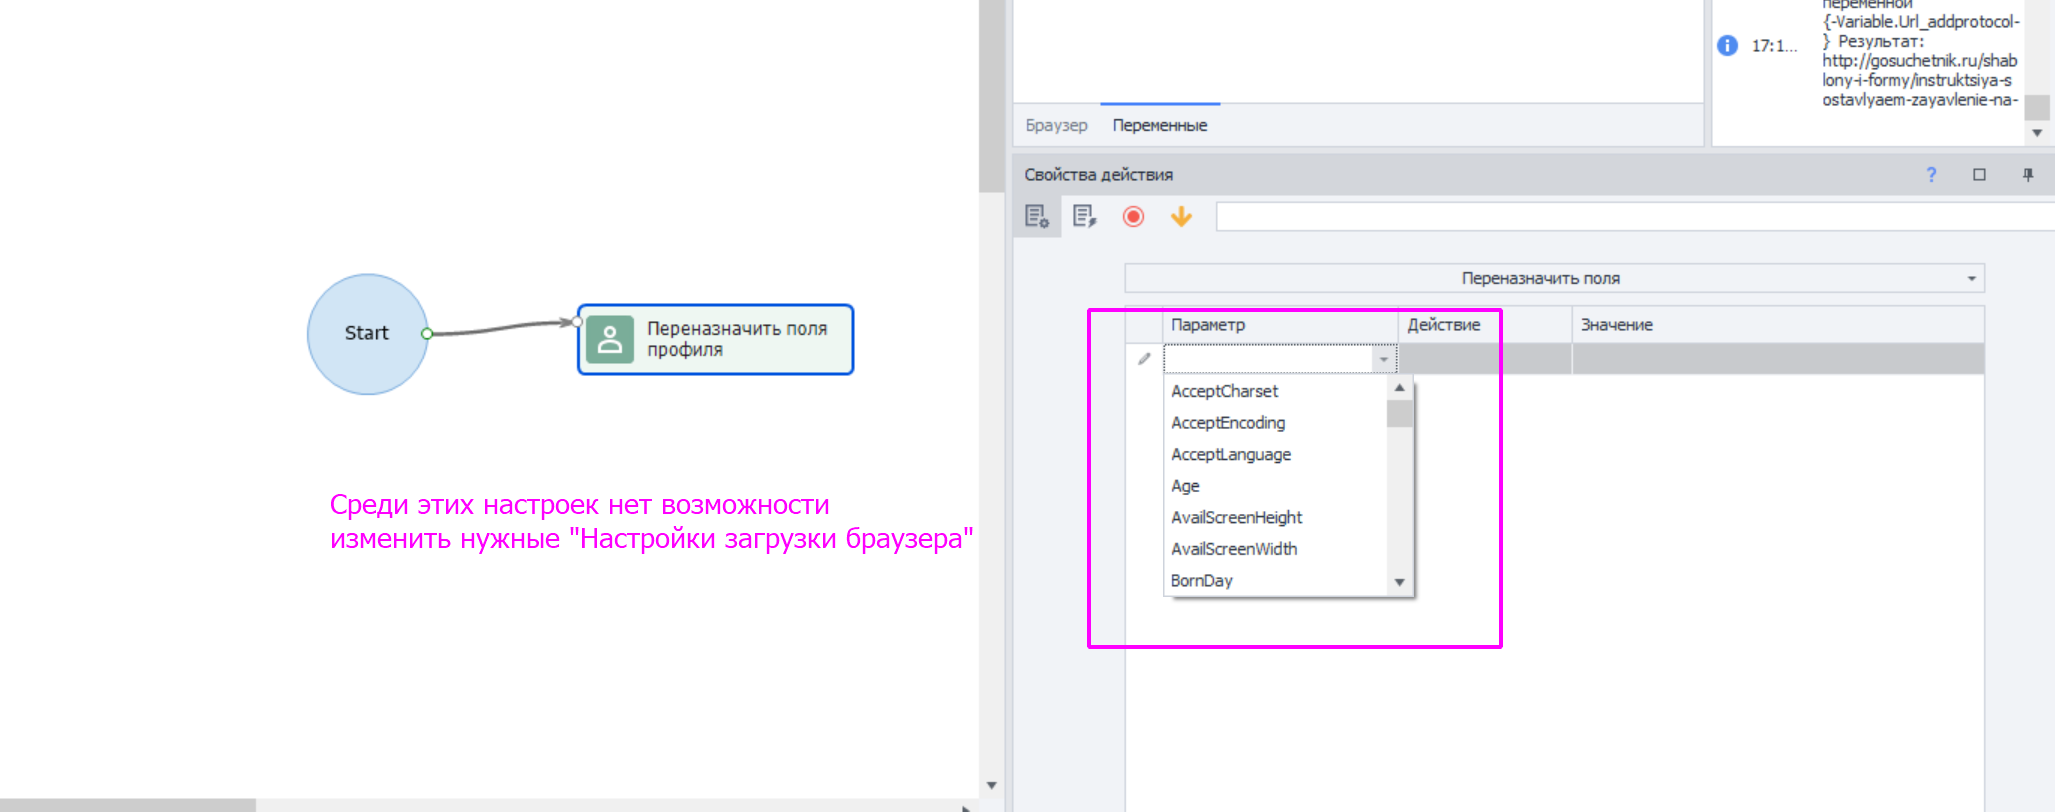Viewport: 2055px width, 812px height.
Task: Pin the action properties panel
Action: click(x=2028, y=174)
